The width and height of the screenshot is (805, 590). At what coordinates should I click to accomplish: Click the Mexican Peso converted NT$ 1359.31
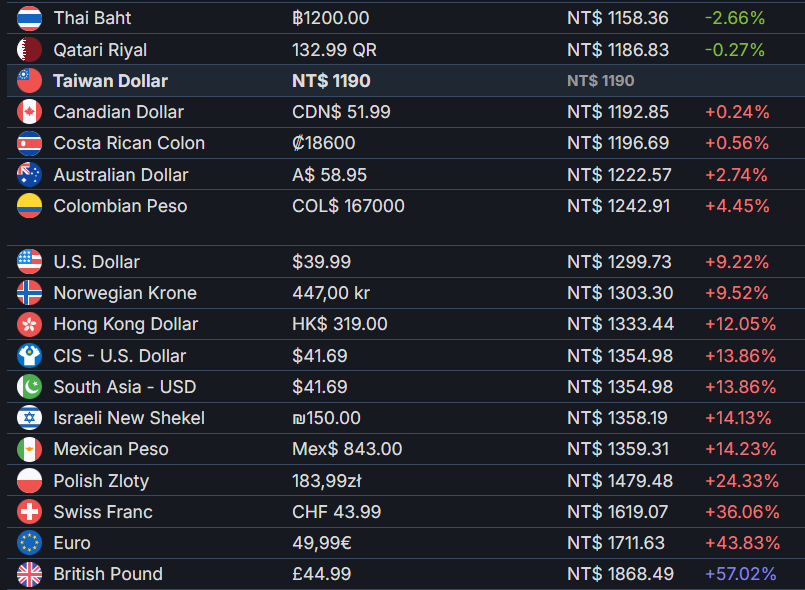(618, 449)
